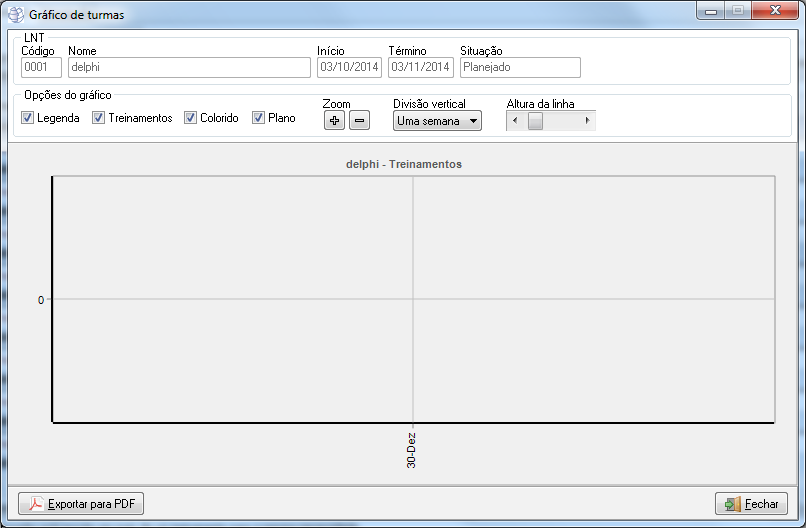Image resolution: width=806 pixels, height=528 pixels.
Task: Toggle the Plano checkbox
Action: pyautogui.click(x=259, y=118)
